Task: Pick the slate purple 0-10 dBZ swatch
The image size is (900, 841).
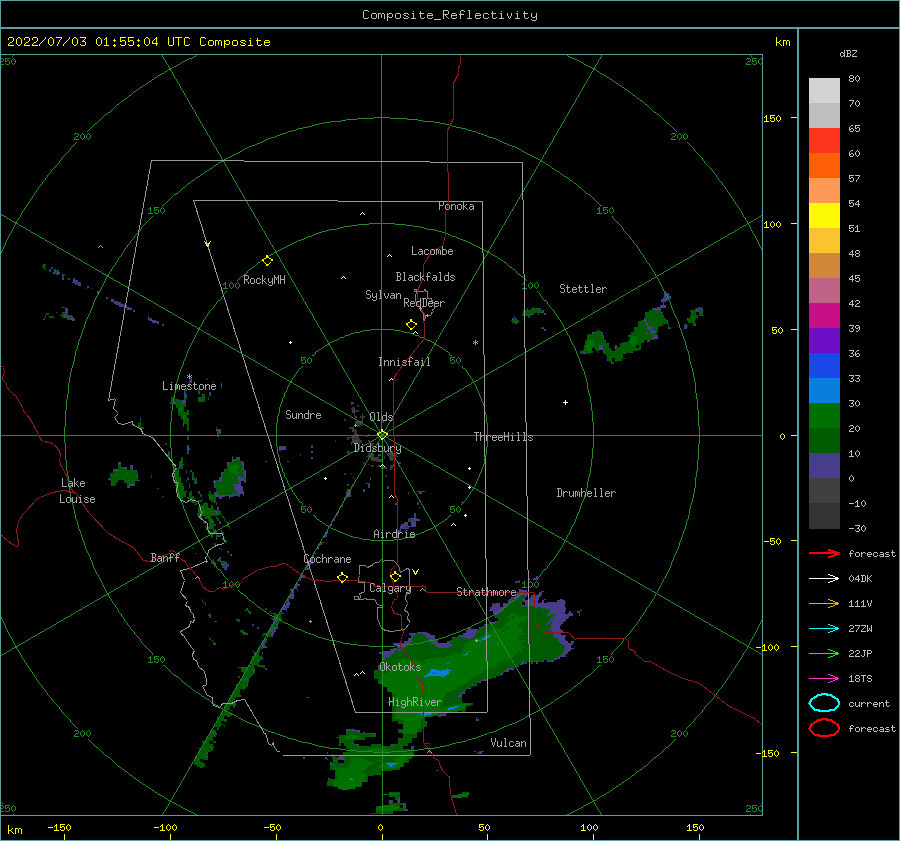Action: click(824, 466)
